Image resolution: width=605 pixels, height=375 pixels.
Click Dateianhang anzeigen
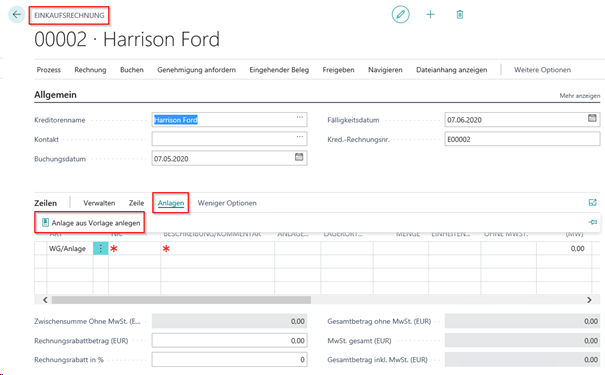pyautogui.click(x=451, y=70)
